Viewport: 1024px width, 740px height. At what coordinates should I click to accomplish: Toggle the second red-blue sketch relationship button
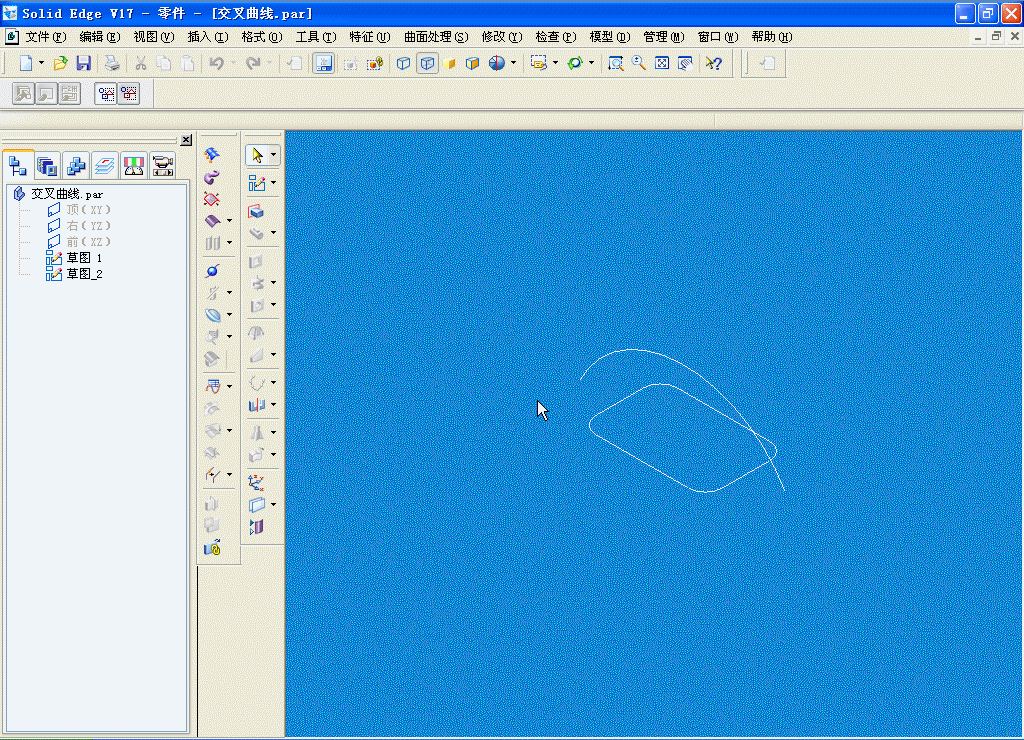(x=129, y=94)
